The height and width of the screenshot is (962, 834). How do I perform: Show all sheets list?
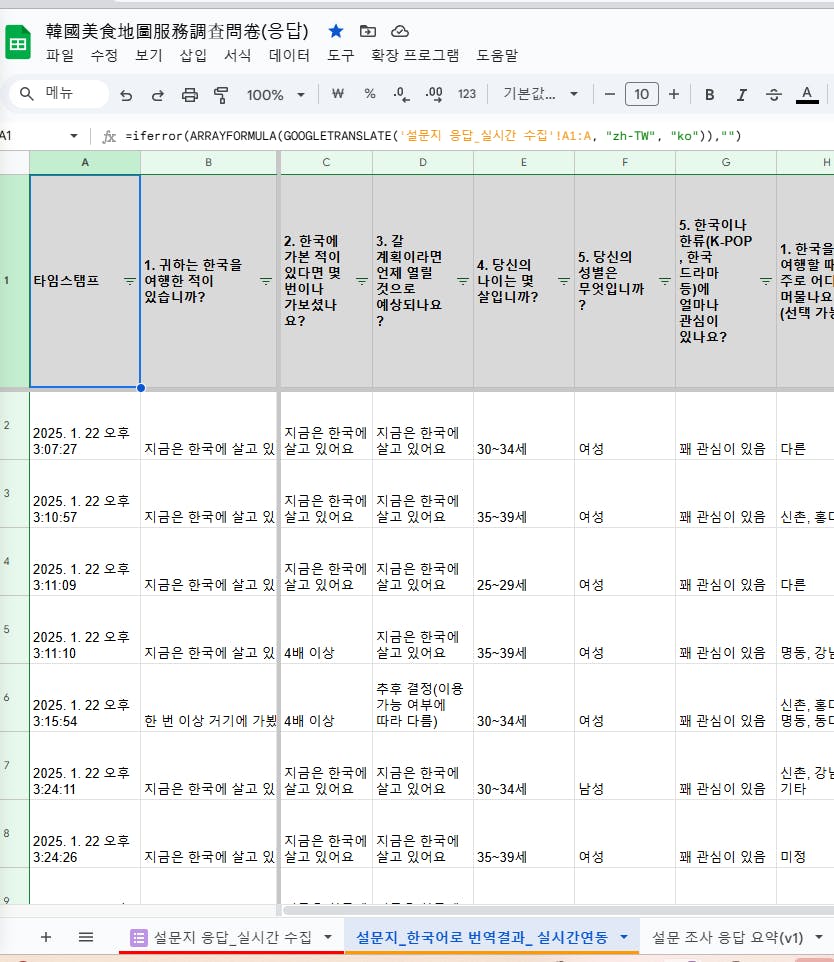[86, 937]
